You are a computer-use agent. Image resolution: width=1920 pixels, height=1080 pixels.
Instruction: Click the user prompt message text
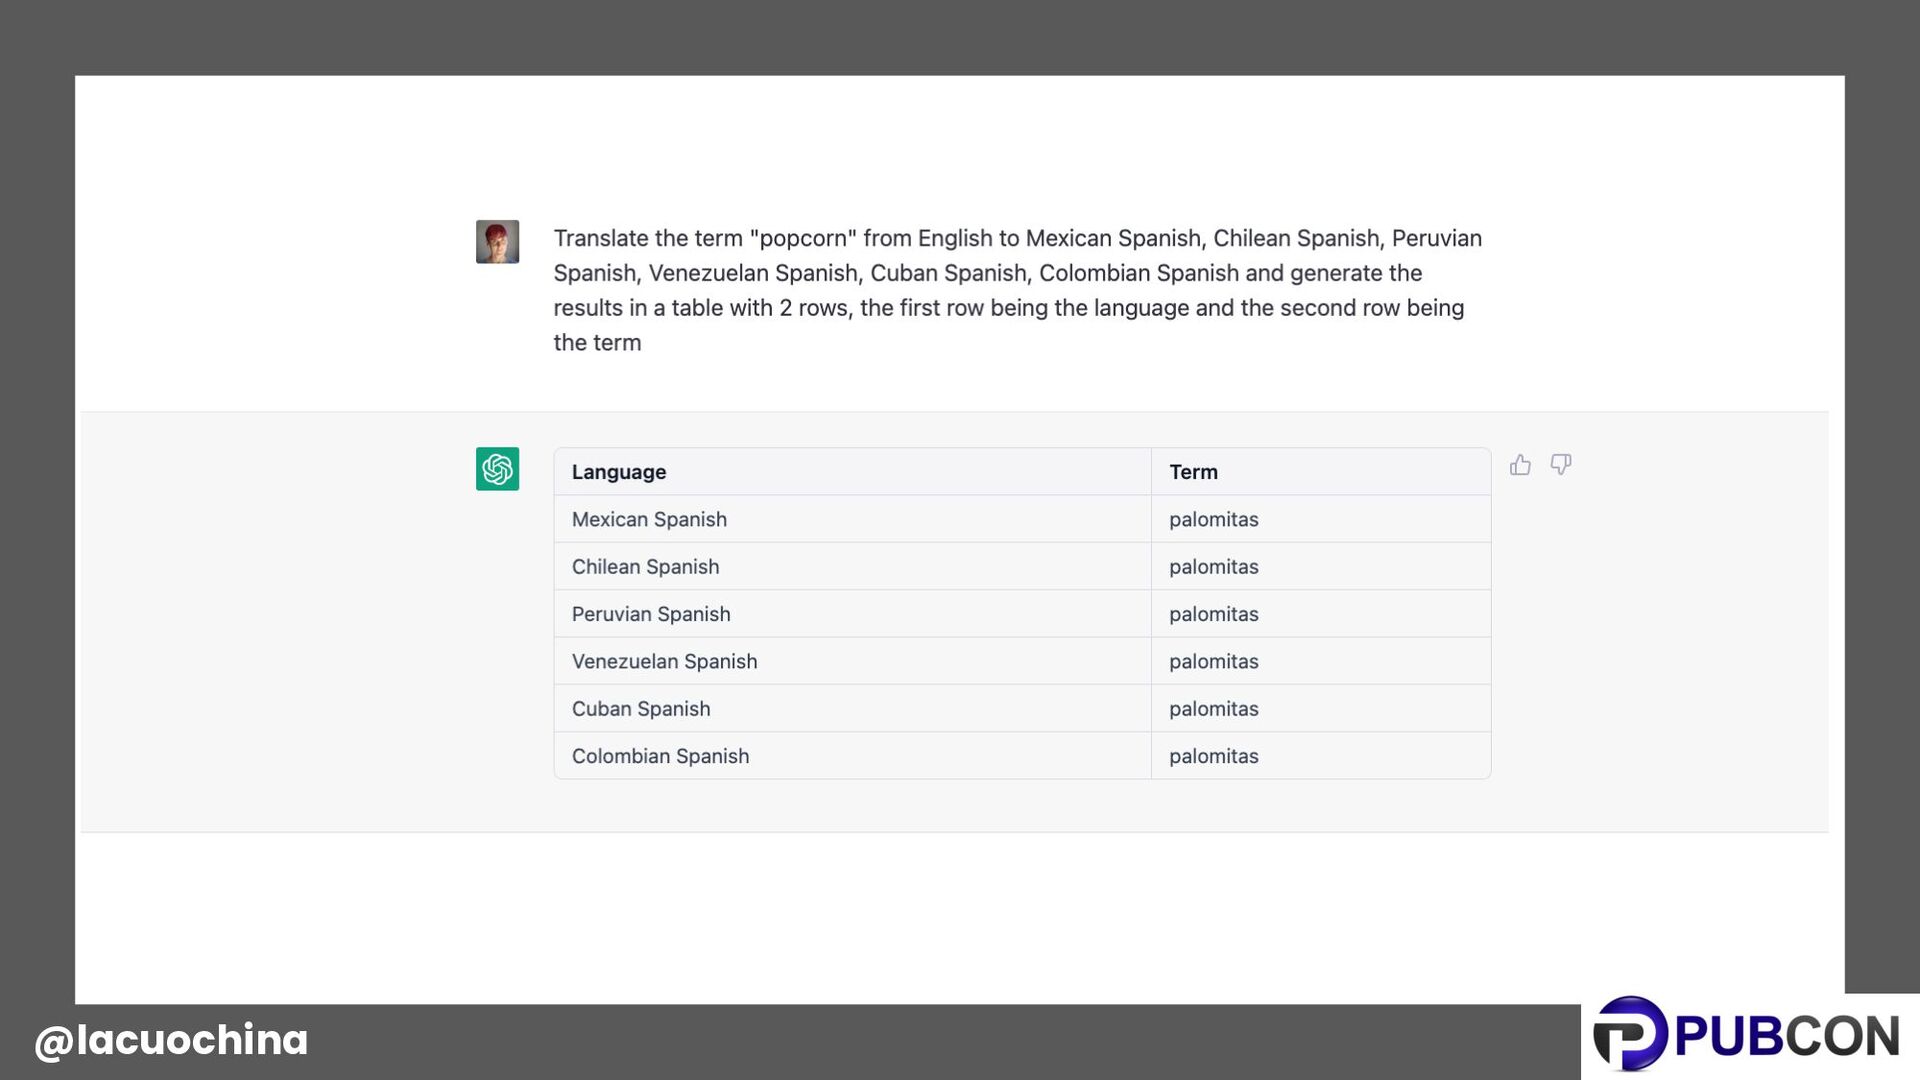pyautogui.click(x=1017, y=290)
